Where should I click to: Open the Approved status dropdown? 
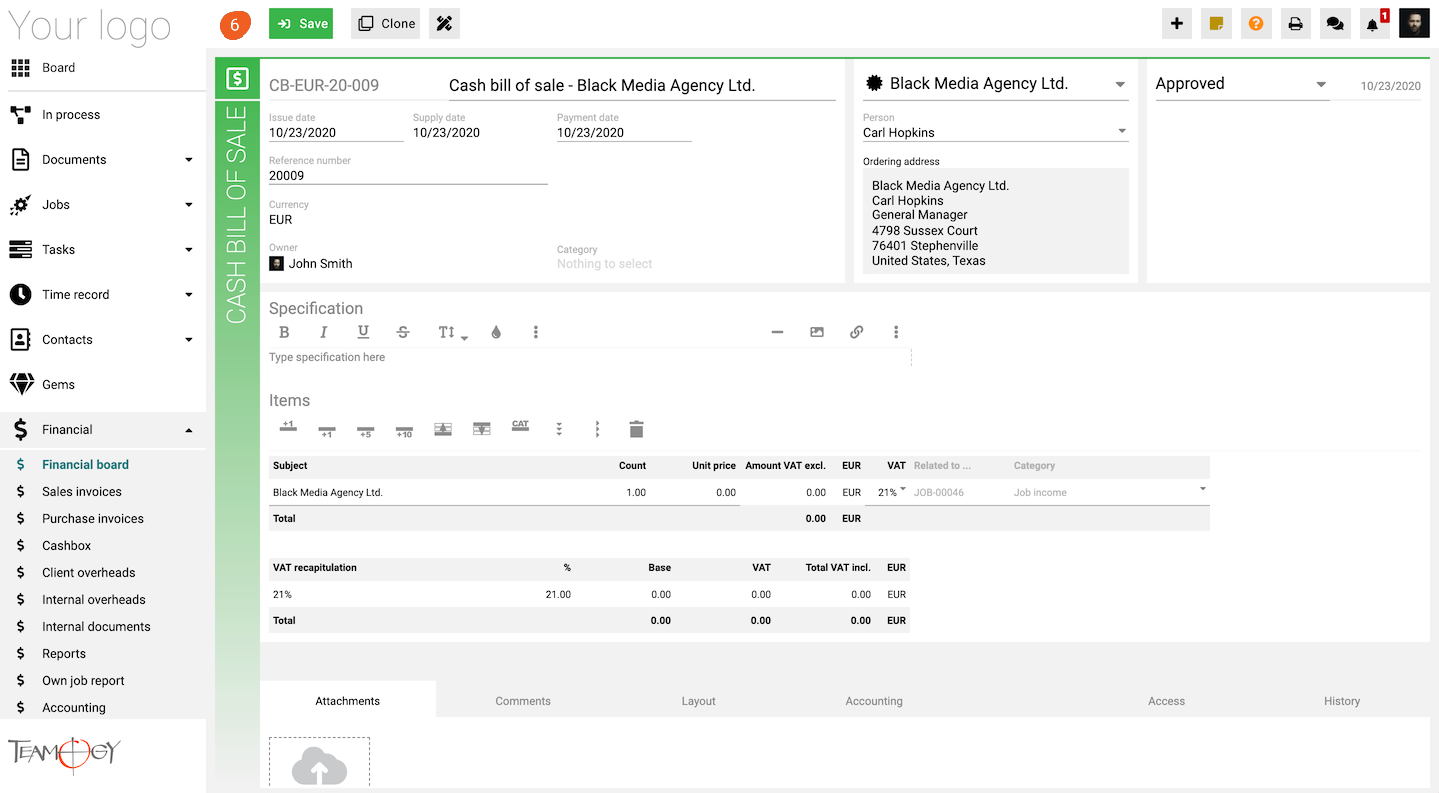click(x=1321, y=85)
